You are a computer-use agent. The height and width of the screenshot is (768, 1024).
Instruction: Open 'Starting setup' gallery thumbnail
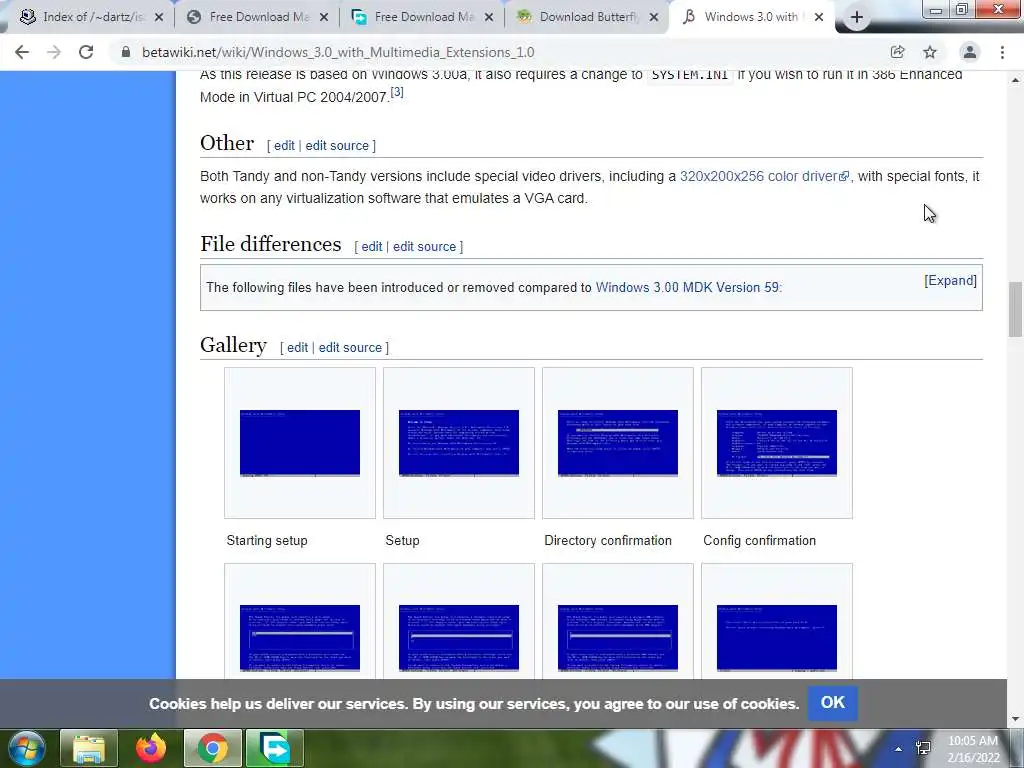tap(300, 443)
